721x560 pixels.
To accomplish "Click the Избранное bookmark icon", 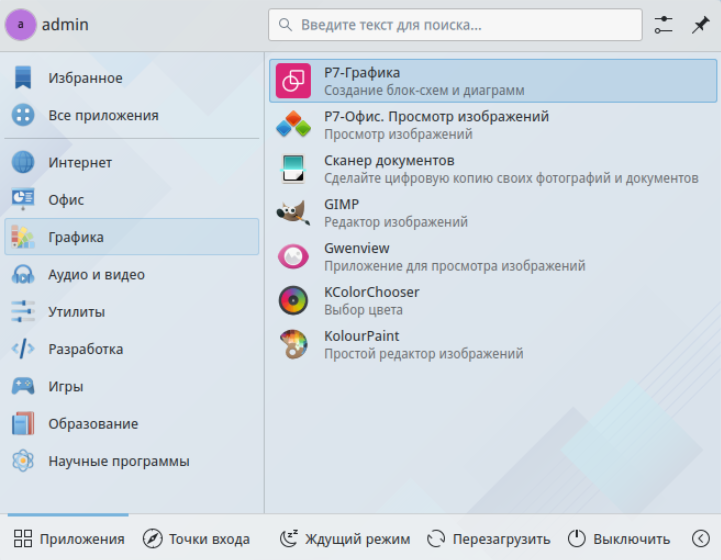I will tap(23, 77).
